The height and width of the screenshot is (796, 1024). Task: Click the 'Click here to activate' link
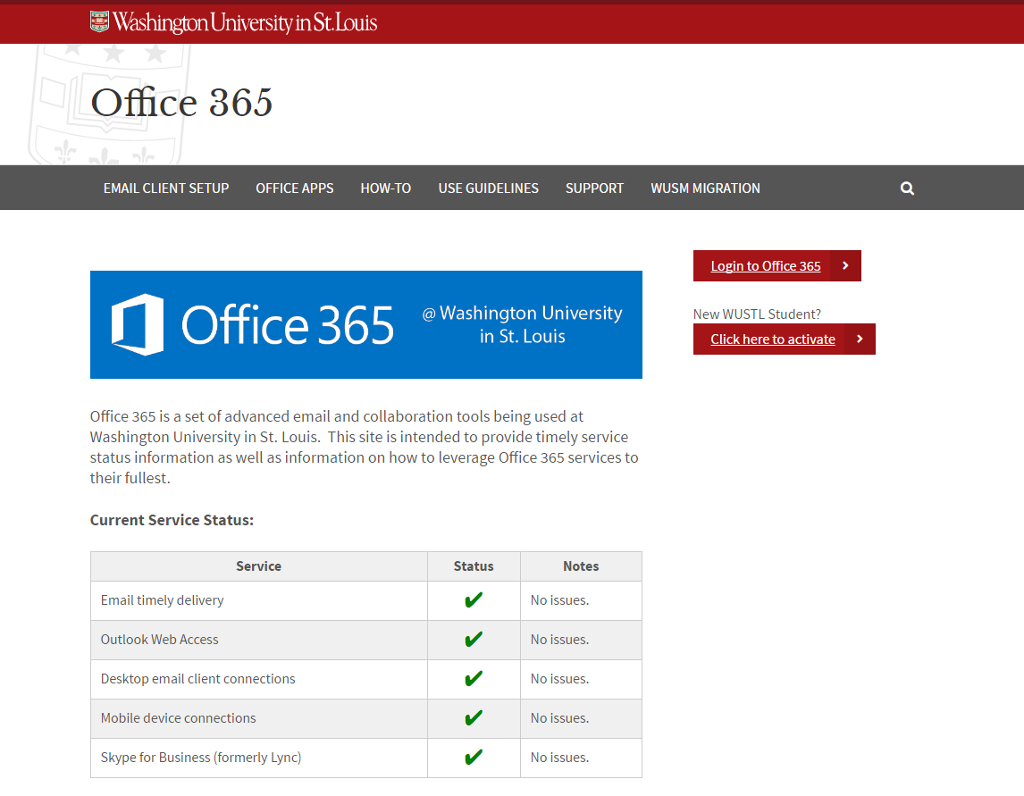pos(772,339)
